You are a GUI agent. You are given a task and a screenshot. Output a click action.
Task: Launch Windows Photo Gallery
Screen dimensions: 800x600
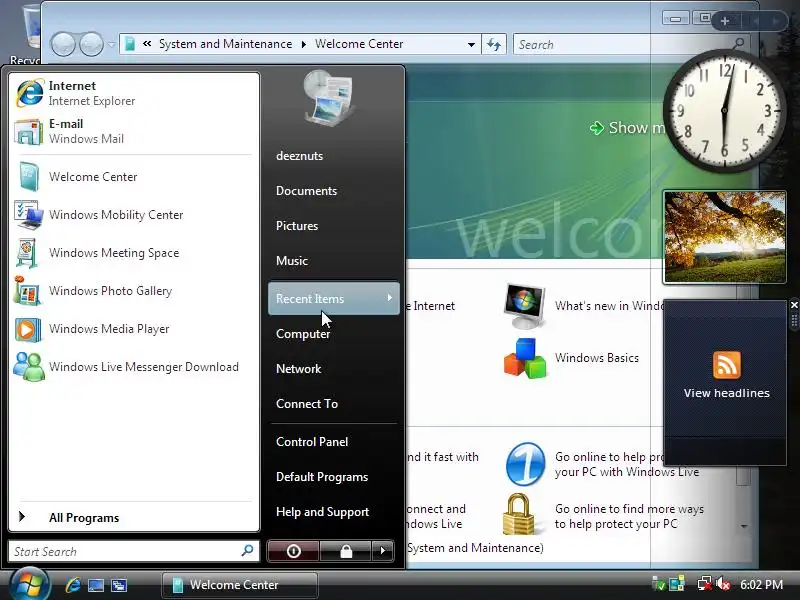tap(134, 291)
